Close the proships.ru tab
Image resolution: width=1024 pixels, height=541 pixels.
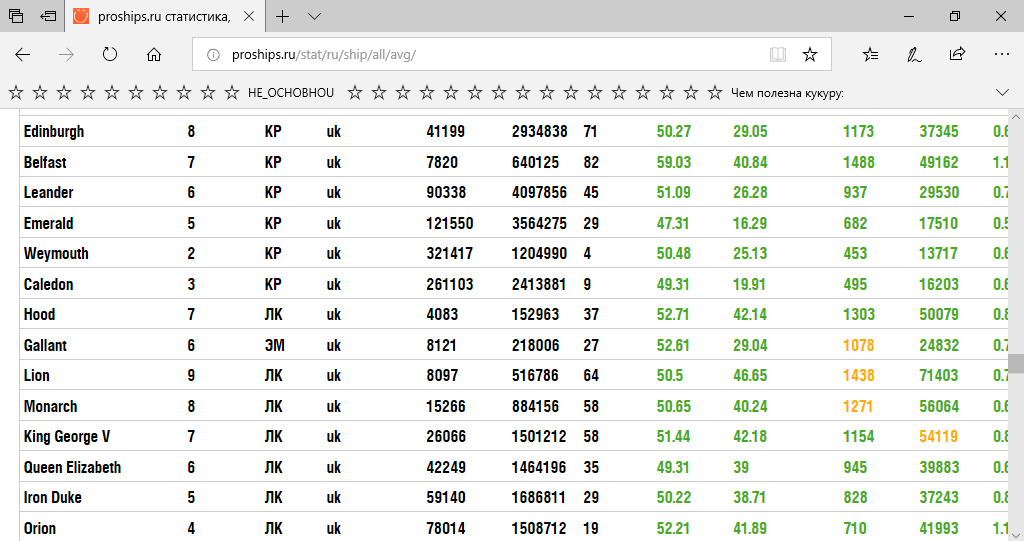click(249, 16)
